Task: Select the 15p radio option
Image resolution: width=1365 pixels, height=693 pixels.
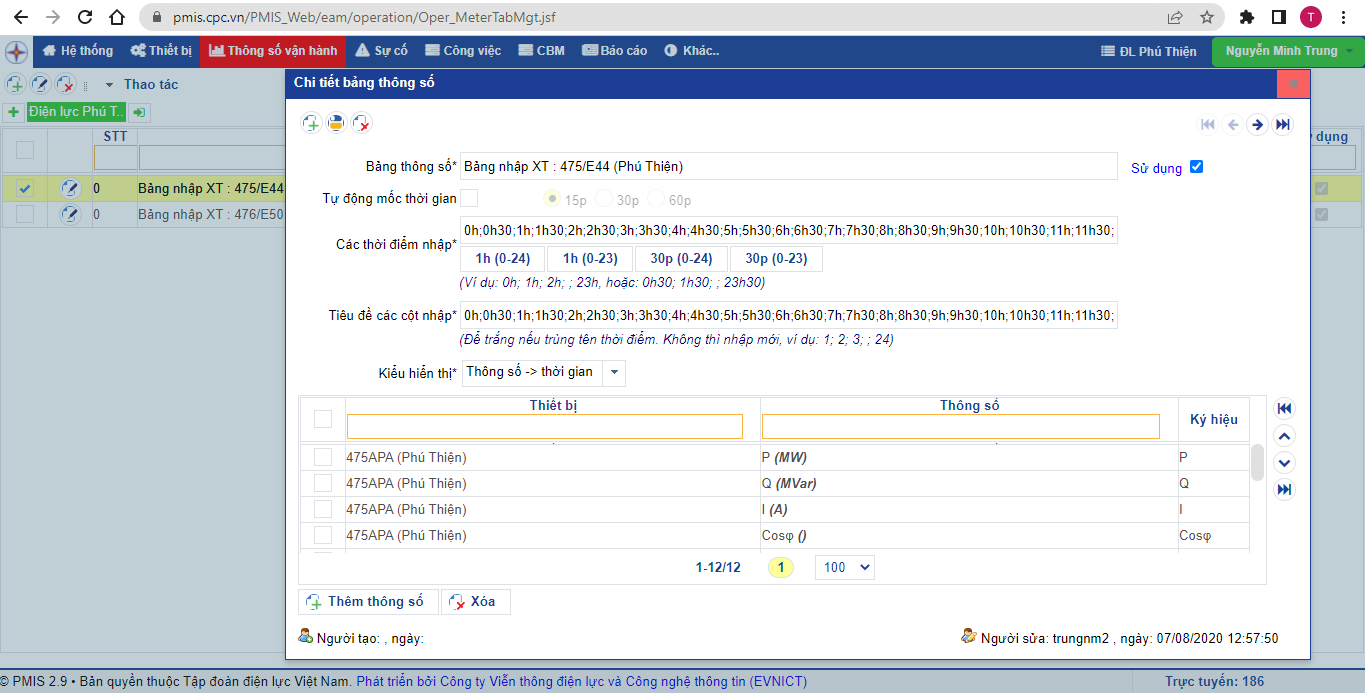Action: coord(551,199)
